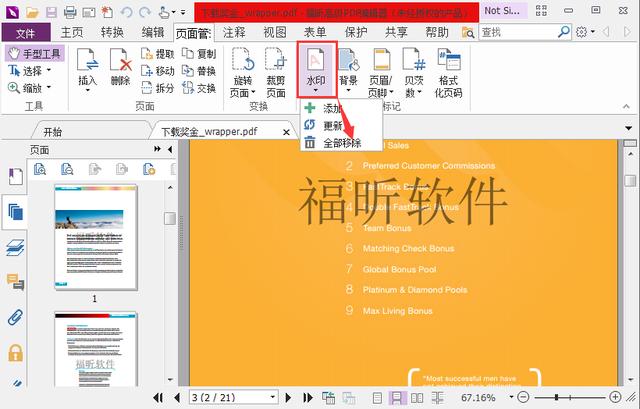Enable single page view mode

coord(378,398)
